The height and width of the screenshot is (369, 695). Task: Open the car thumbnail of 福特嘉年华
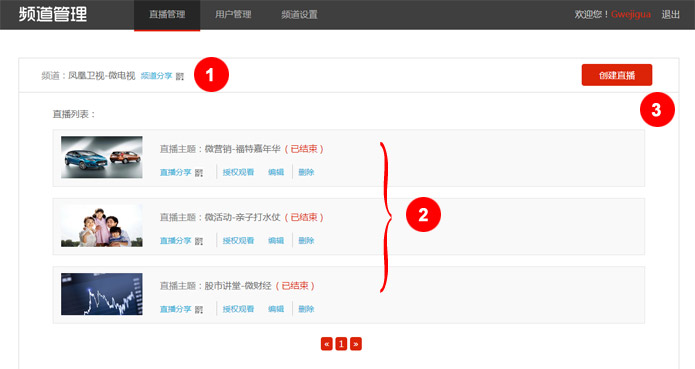(102, 157)
